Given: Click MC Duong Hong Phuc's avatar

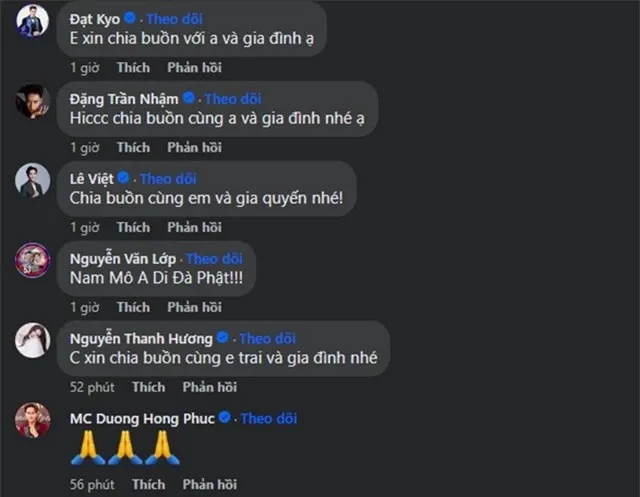Looking at the screenshot, I should [33, 420].
